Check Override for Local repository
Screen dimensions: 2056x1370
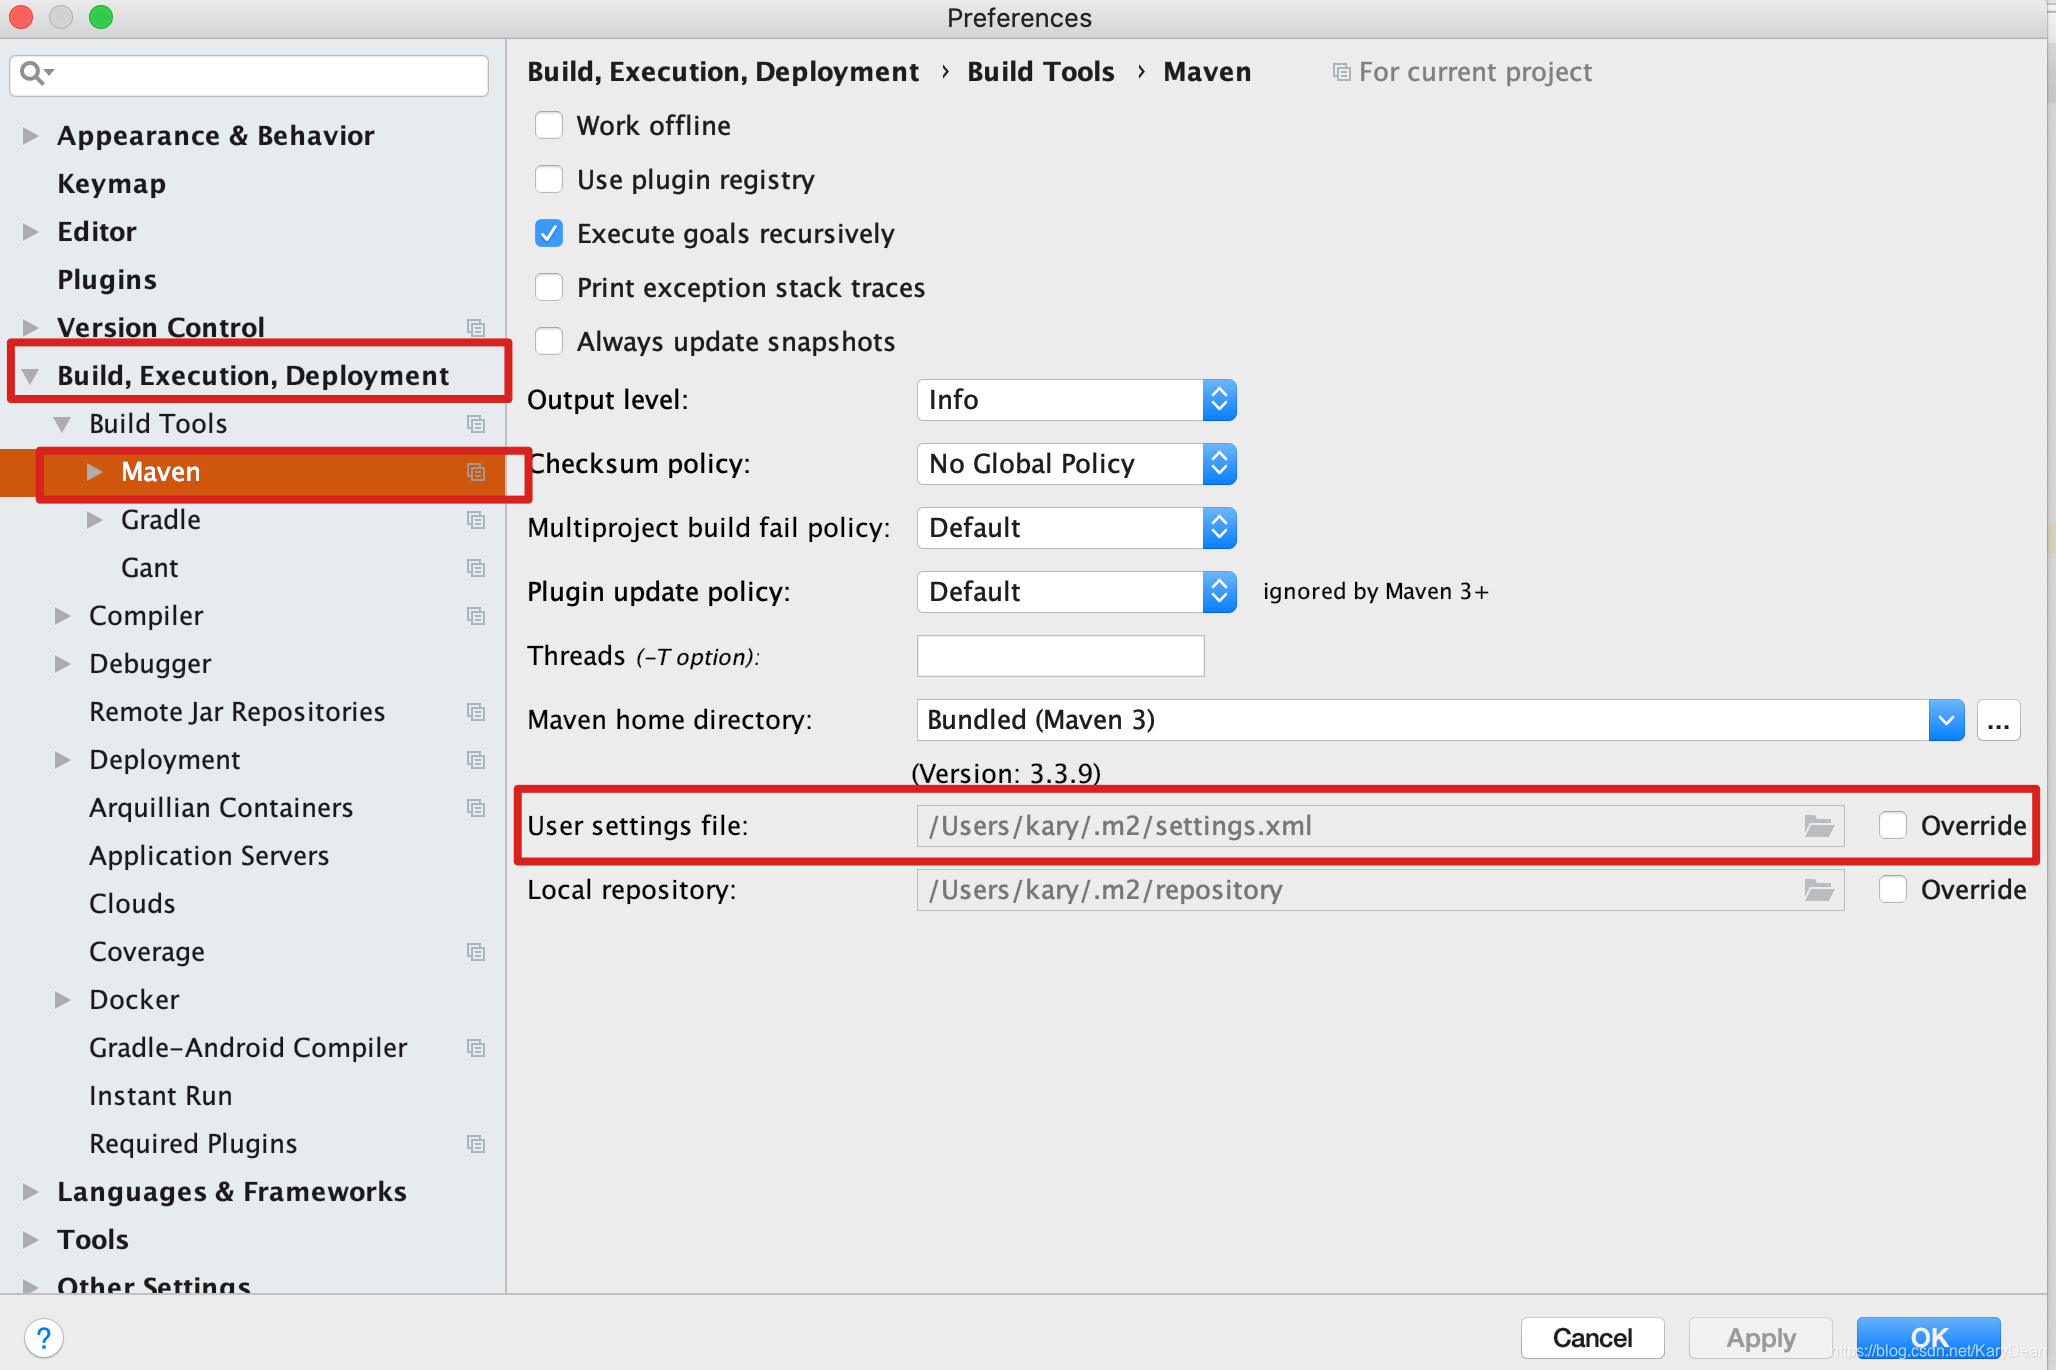pos(1893,889)
